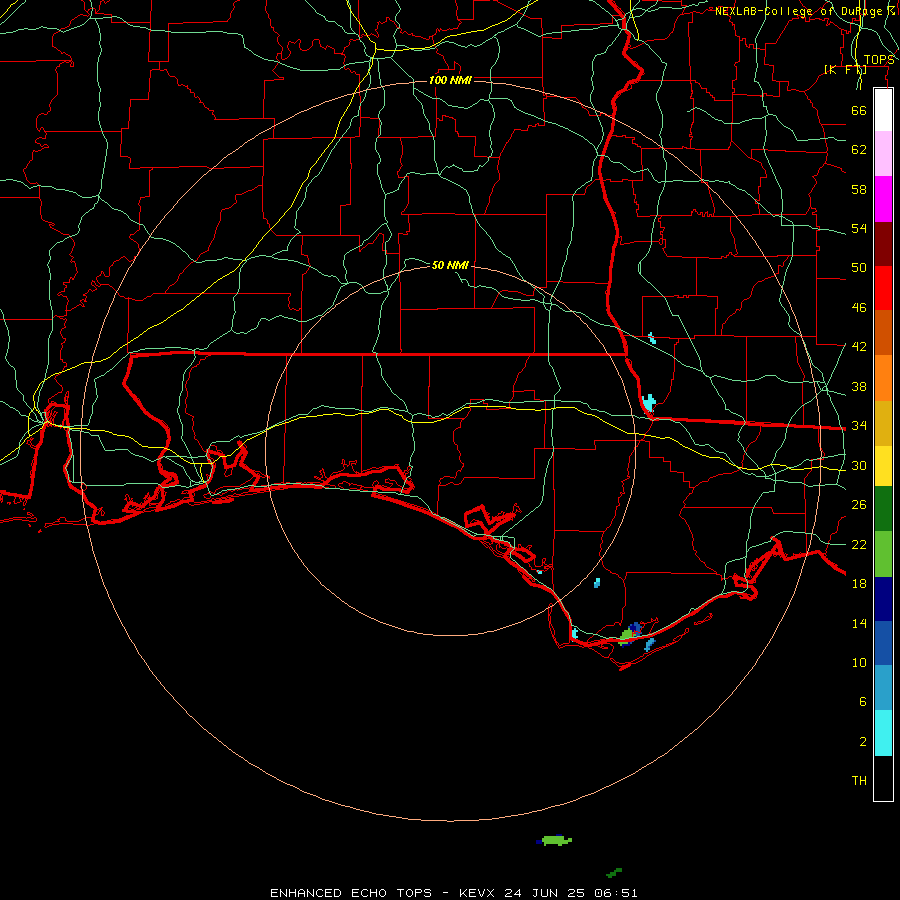
Task: Click the 58 scale value
Action: click(859, 189)
